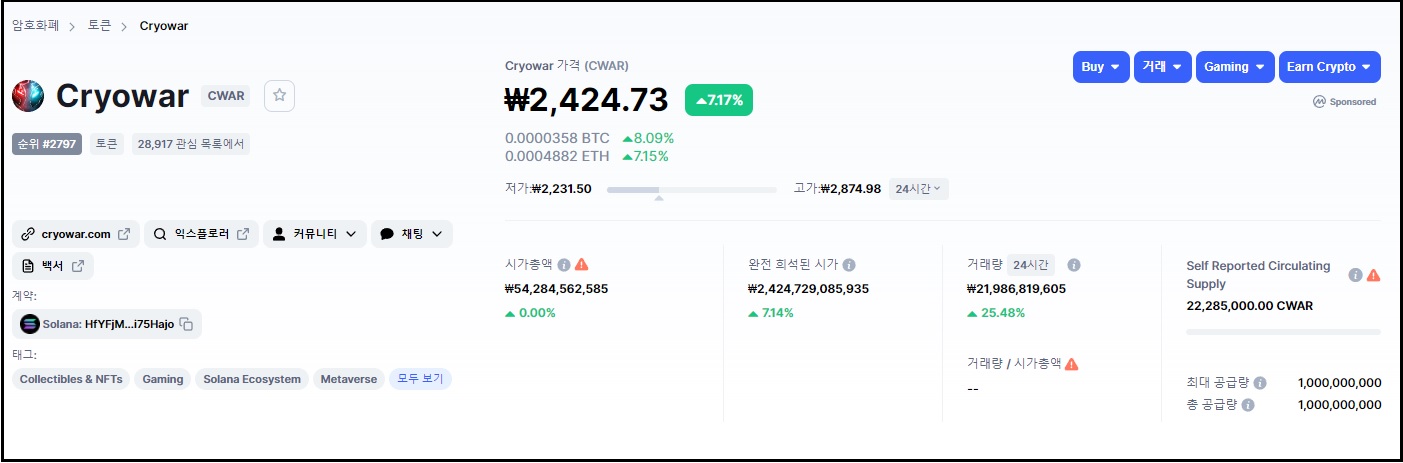1403x463 pixels.
Task: Click info icon beside 거래량 24시간
Action: (x=1074, y=265)
